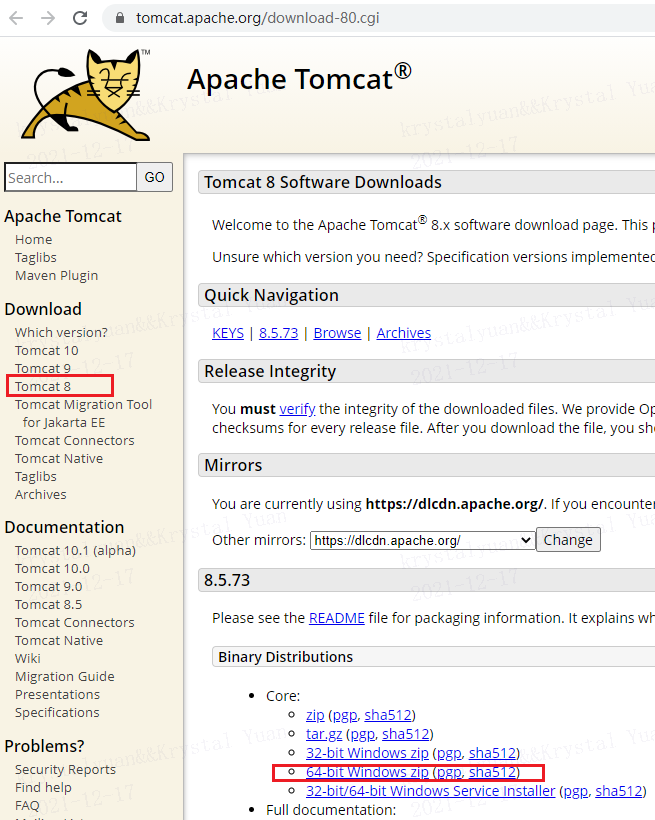Download the 32-bit Windows zip
This screenshot has width=655, height=820.
(367, 753)
